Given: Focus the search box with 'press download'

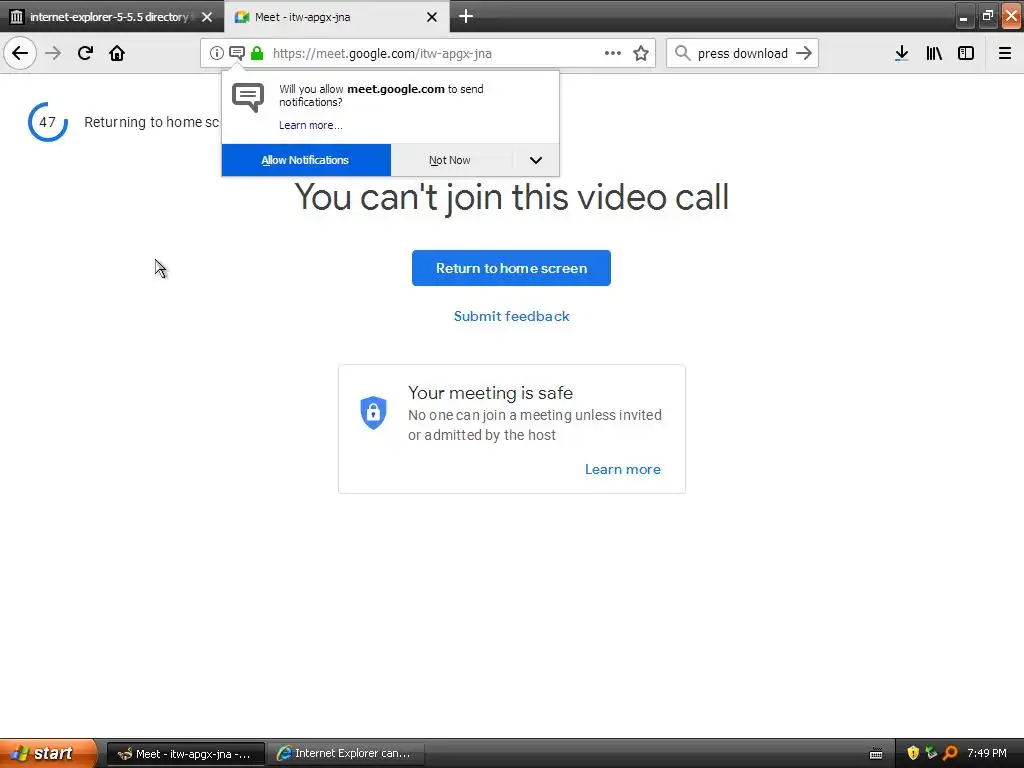Looking at the screenshot, I should click(x=743, y=53).
